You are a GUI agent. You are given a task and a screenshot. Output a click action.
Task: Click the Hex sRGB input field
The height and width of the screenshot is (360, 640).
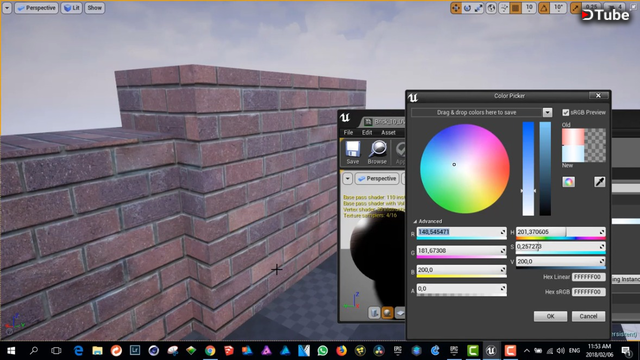[x=588, y=291]
